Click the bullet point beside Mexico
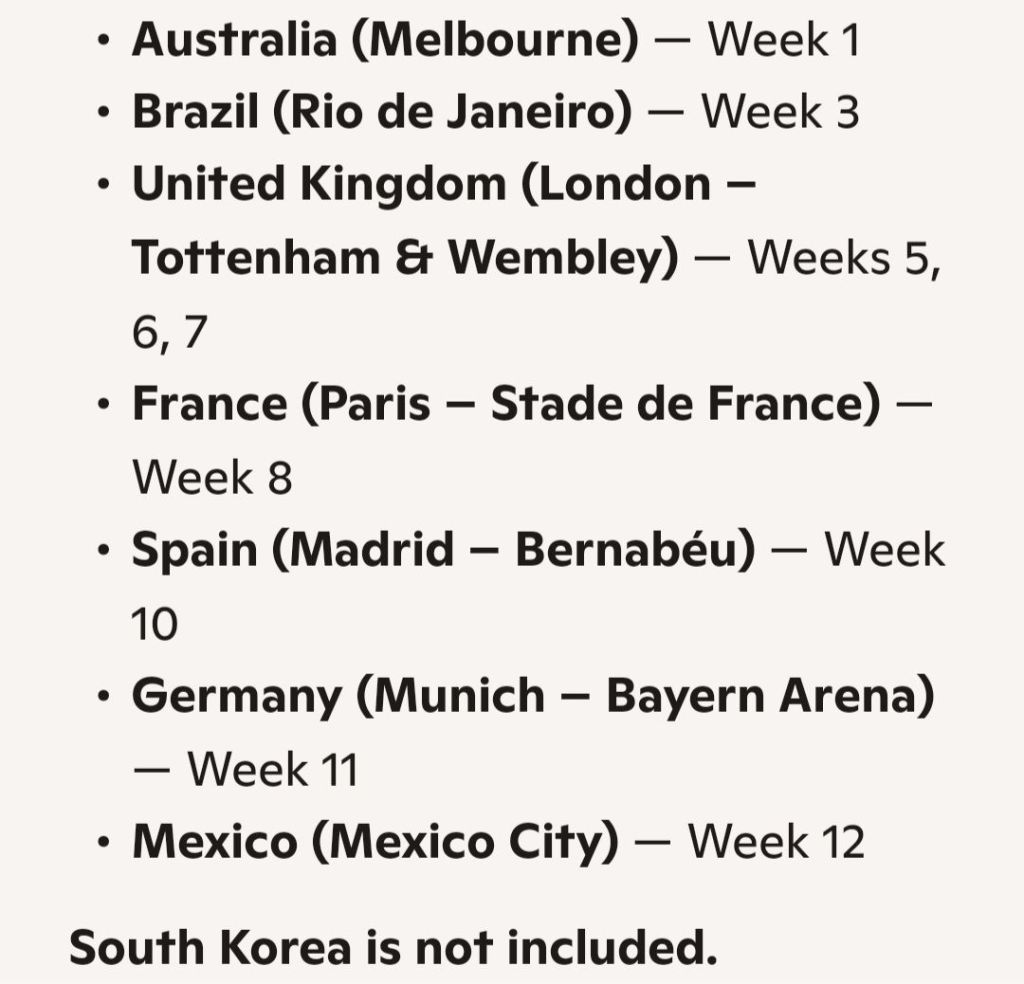This screenshot has height=984, width=1024. pyautogui.click(x=103, y=842)
